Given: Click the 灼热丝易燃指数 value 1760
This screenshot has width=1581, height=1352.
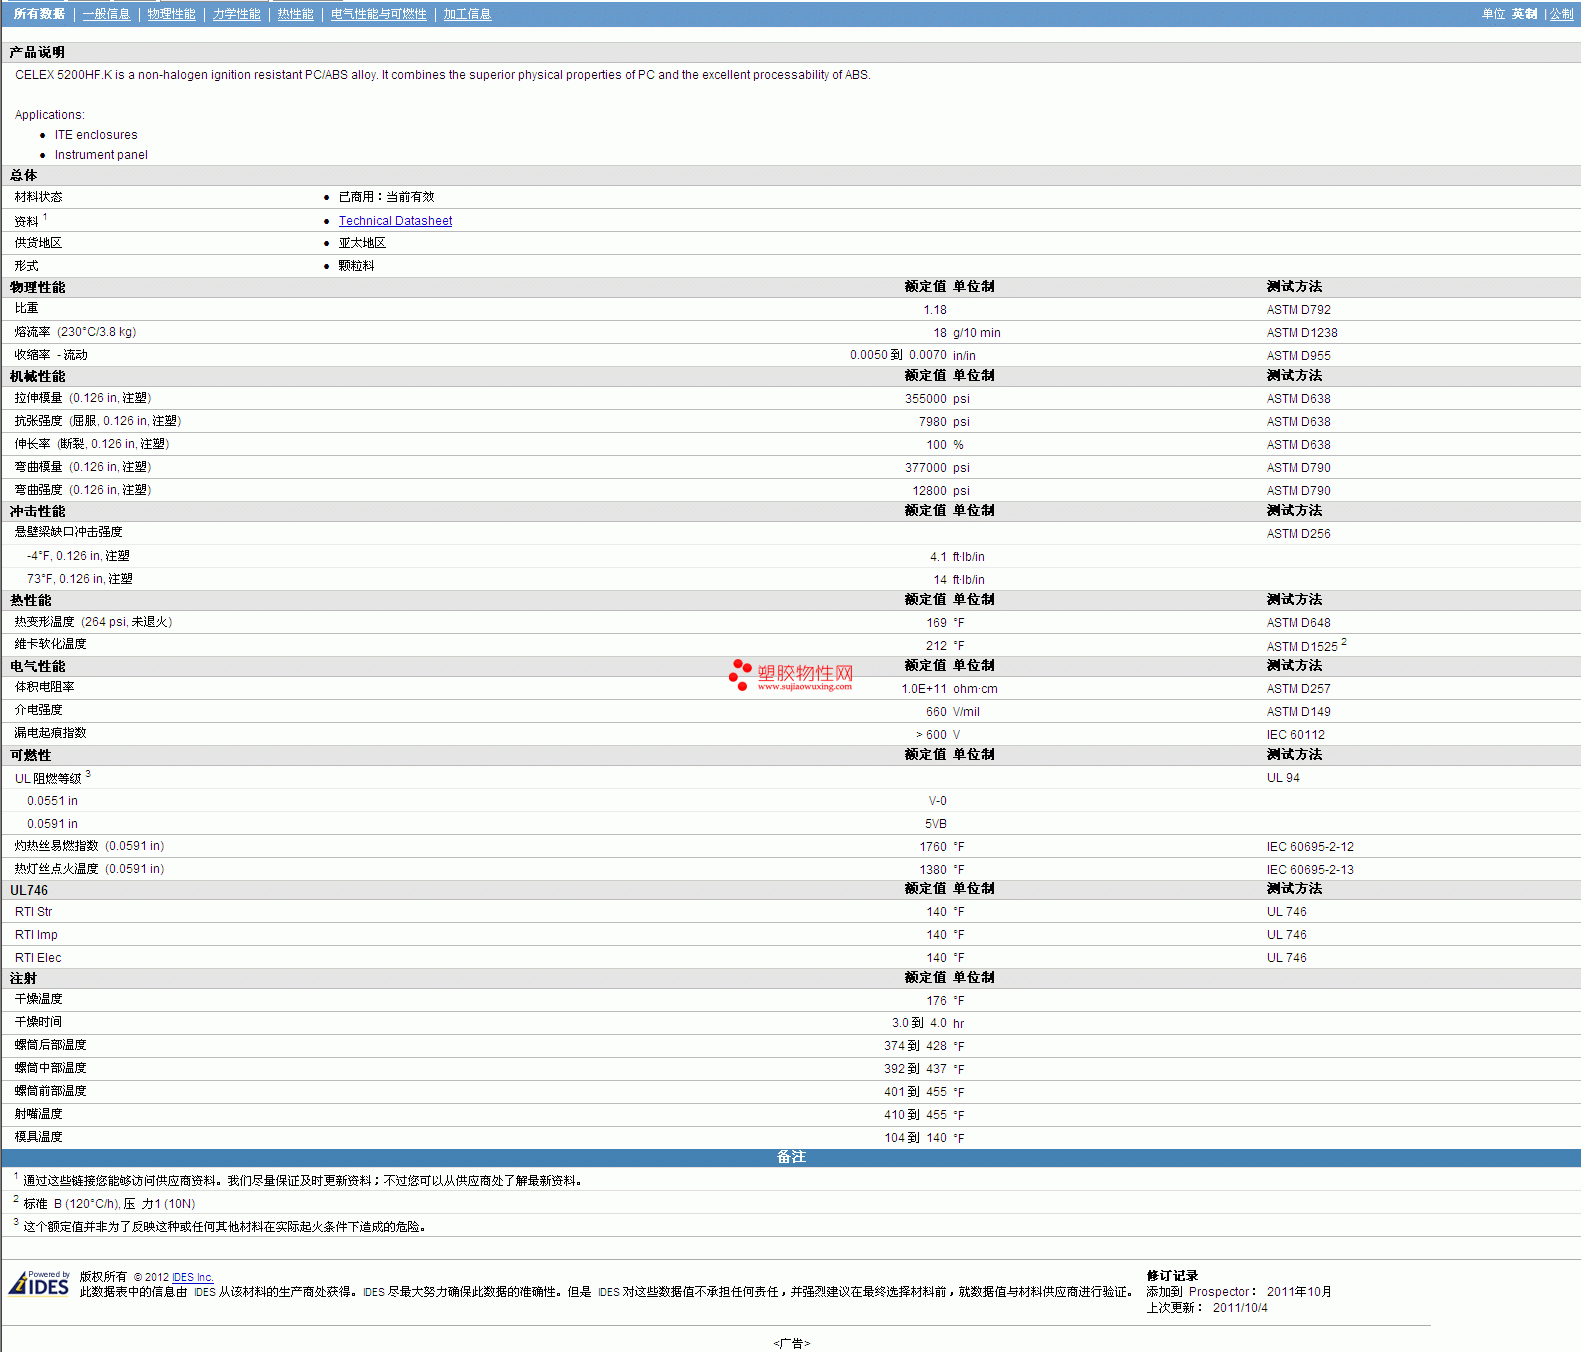Looking at the screenshot, I should click(933, 847).
